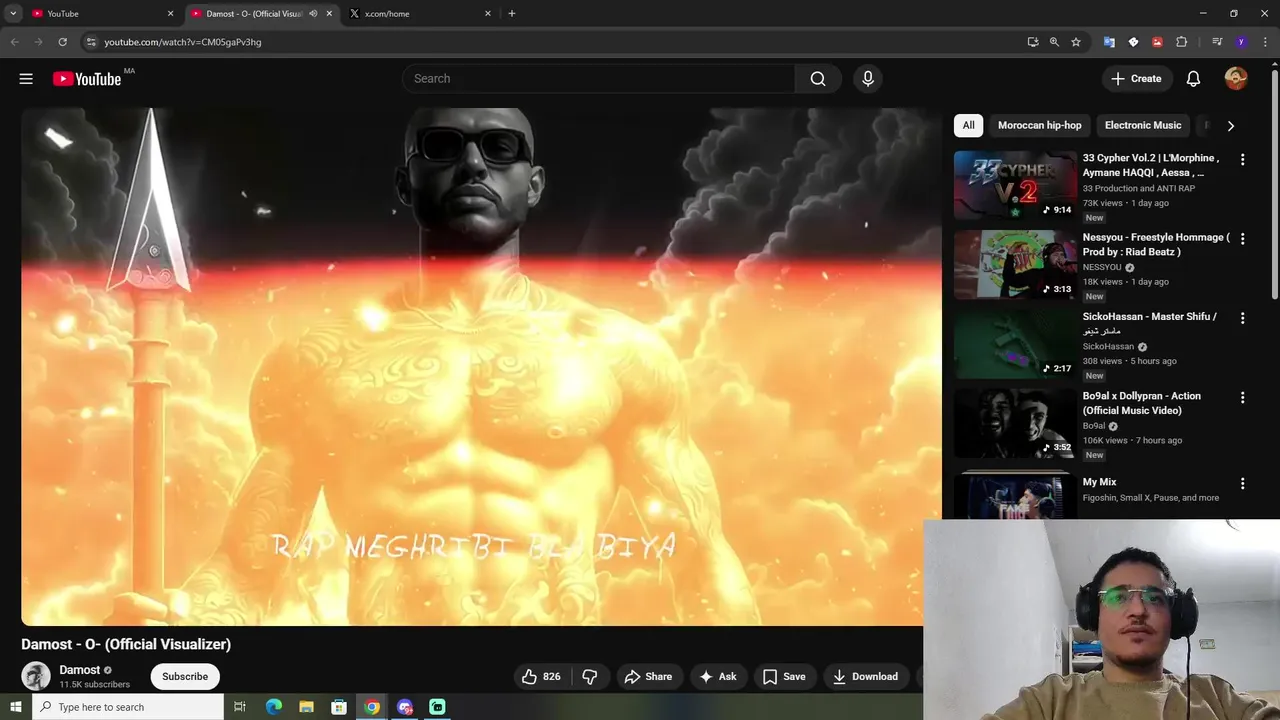Click the Ask button

coord(718,677)
